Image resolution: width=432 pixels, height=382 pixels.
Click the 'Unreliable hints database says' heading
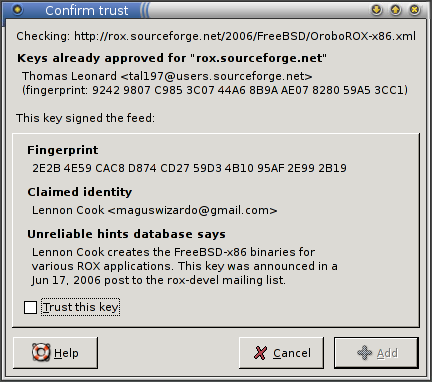point(126,234)
